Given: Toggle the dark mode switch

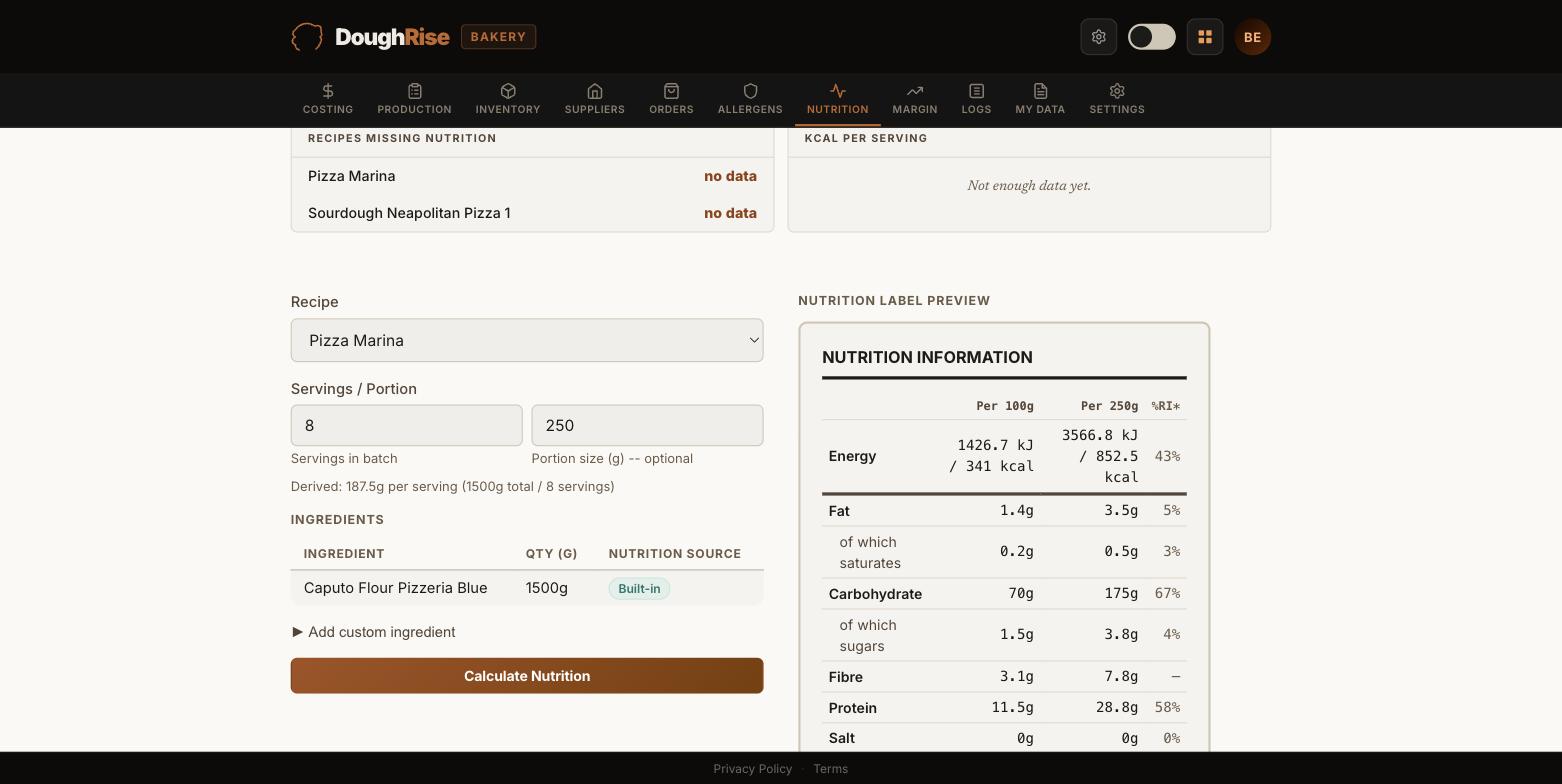Looking at the screenshot, I should click(1152, 37).
